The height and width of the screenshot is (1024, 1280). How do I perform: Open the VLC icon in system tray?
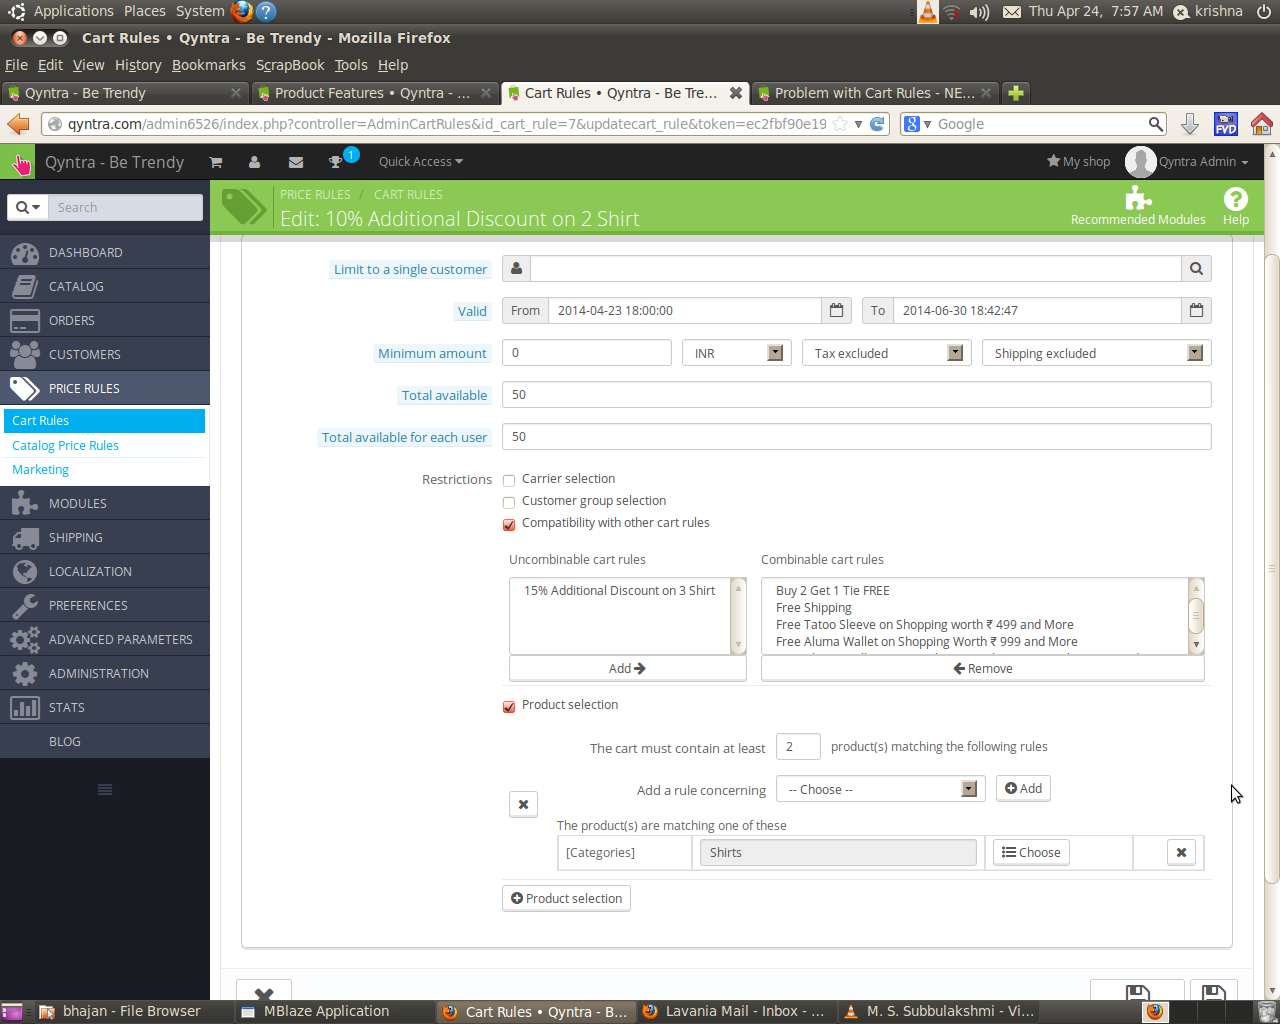pos(928,11)
